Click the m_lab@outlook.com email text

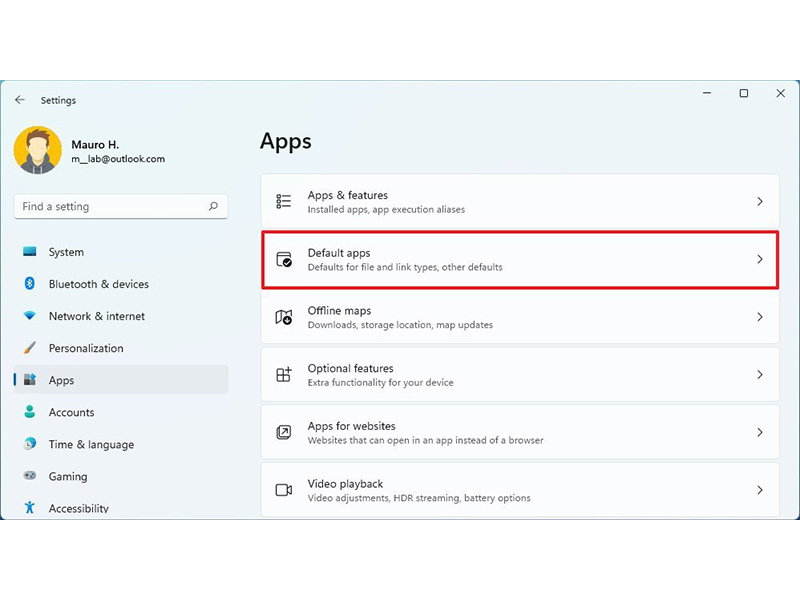118,159
